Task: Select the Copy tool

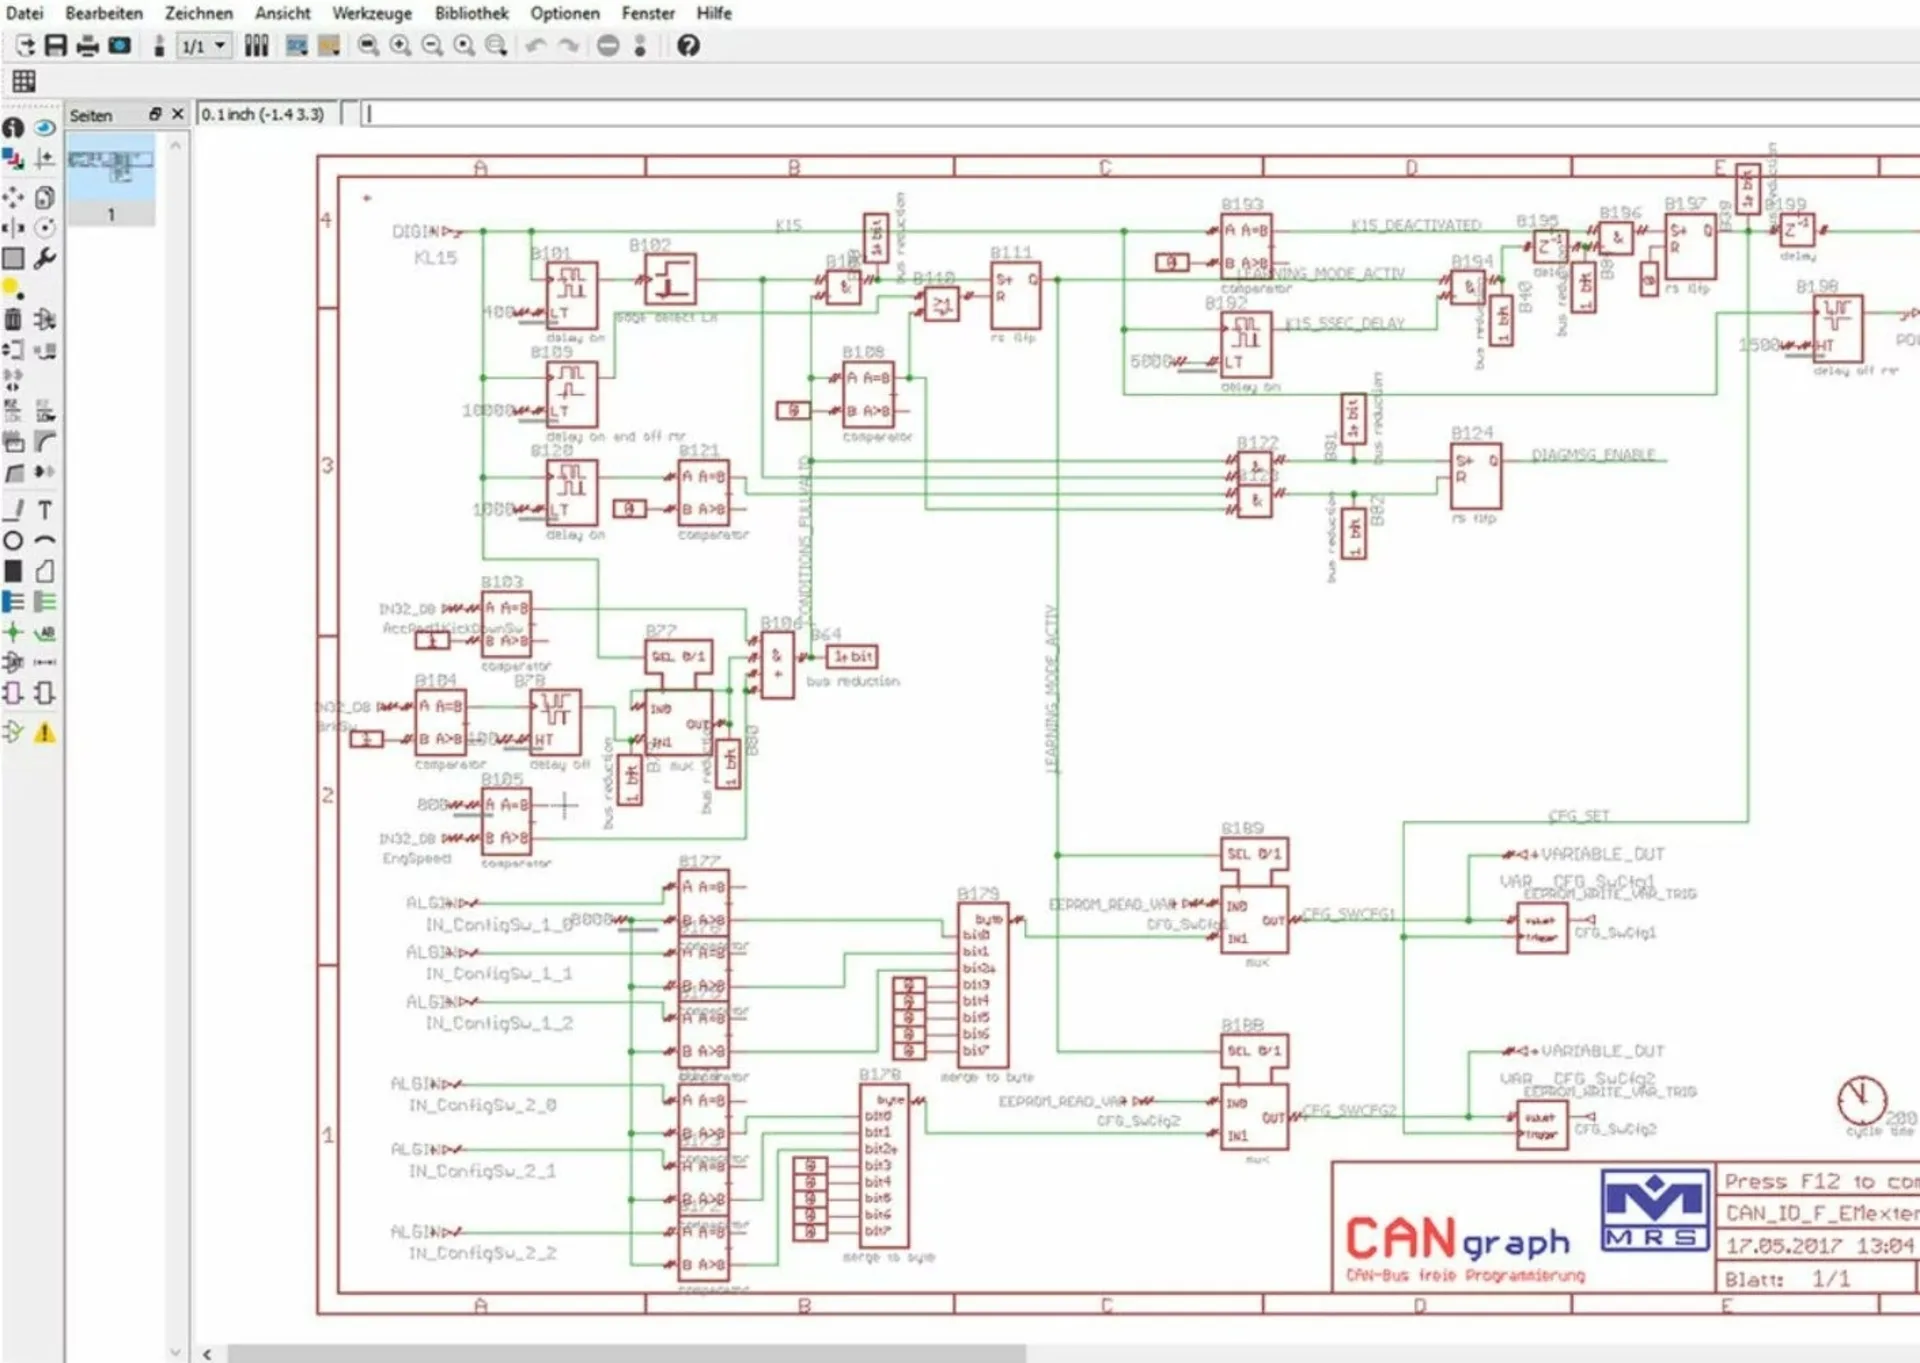Action: coord(45,197)
